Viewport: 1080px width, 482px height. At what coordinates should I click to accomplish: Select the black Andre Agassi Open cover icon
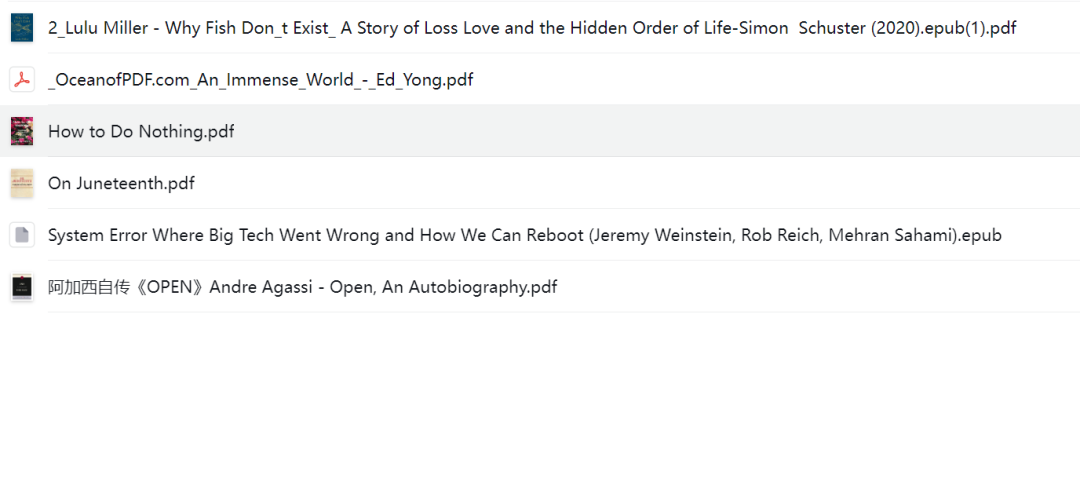22,286
